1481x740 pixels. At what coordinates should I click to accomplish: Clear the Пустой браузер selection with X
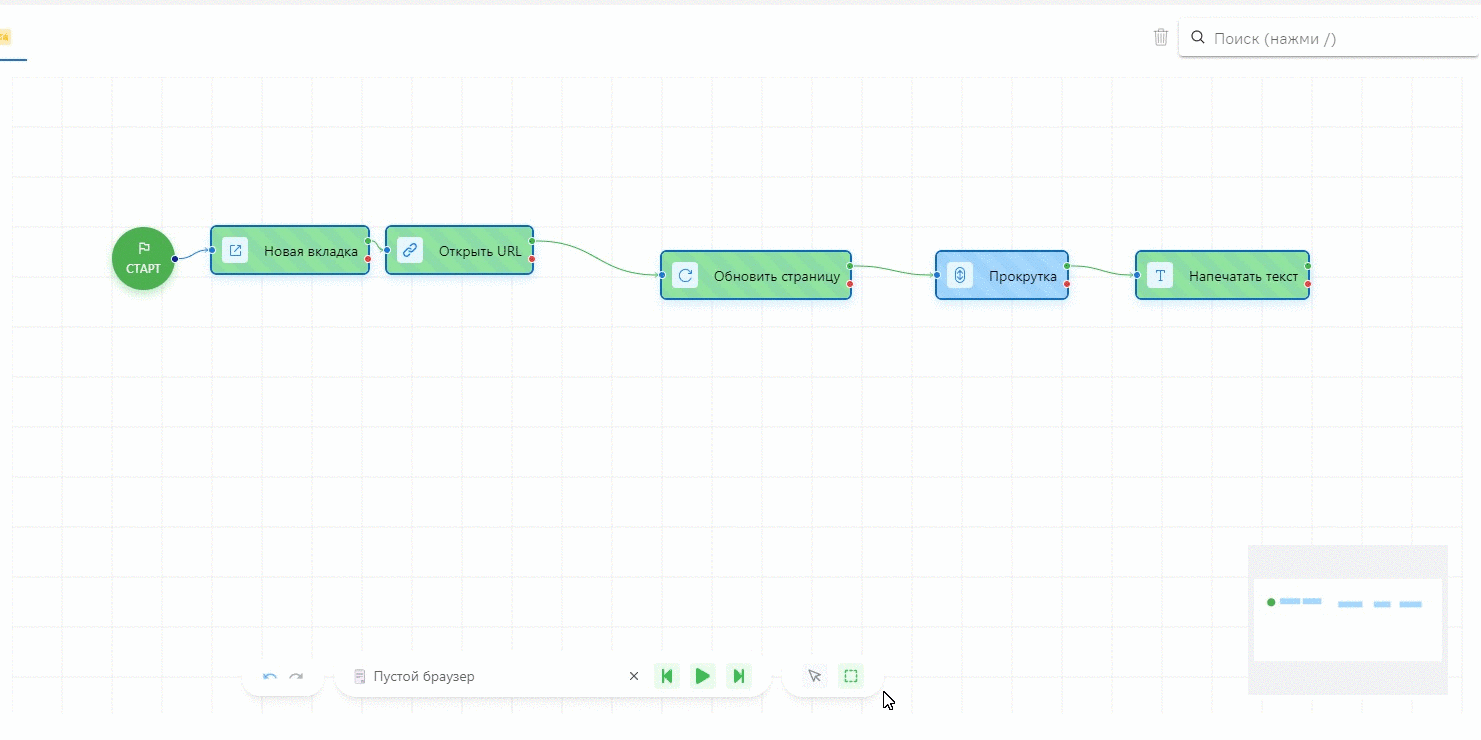click(x=634, y=677)
